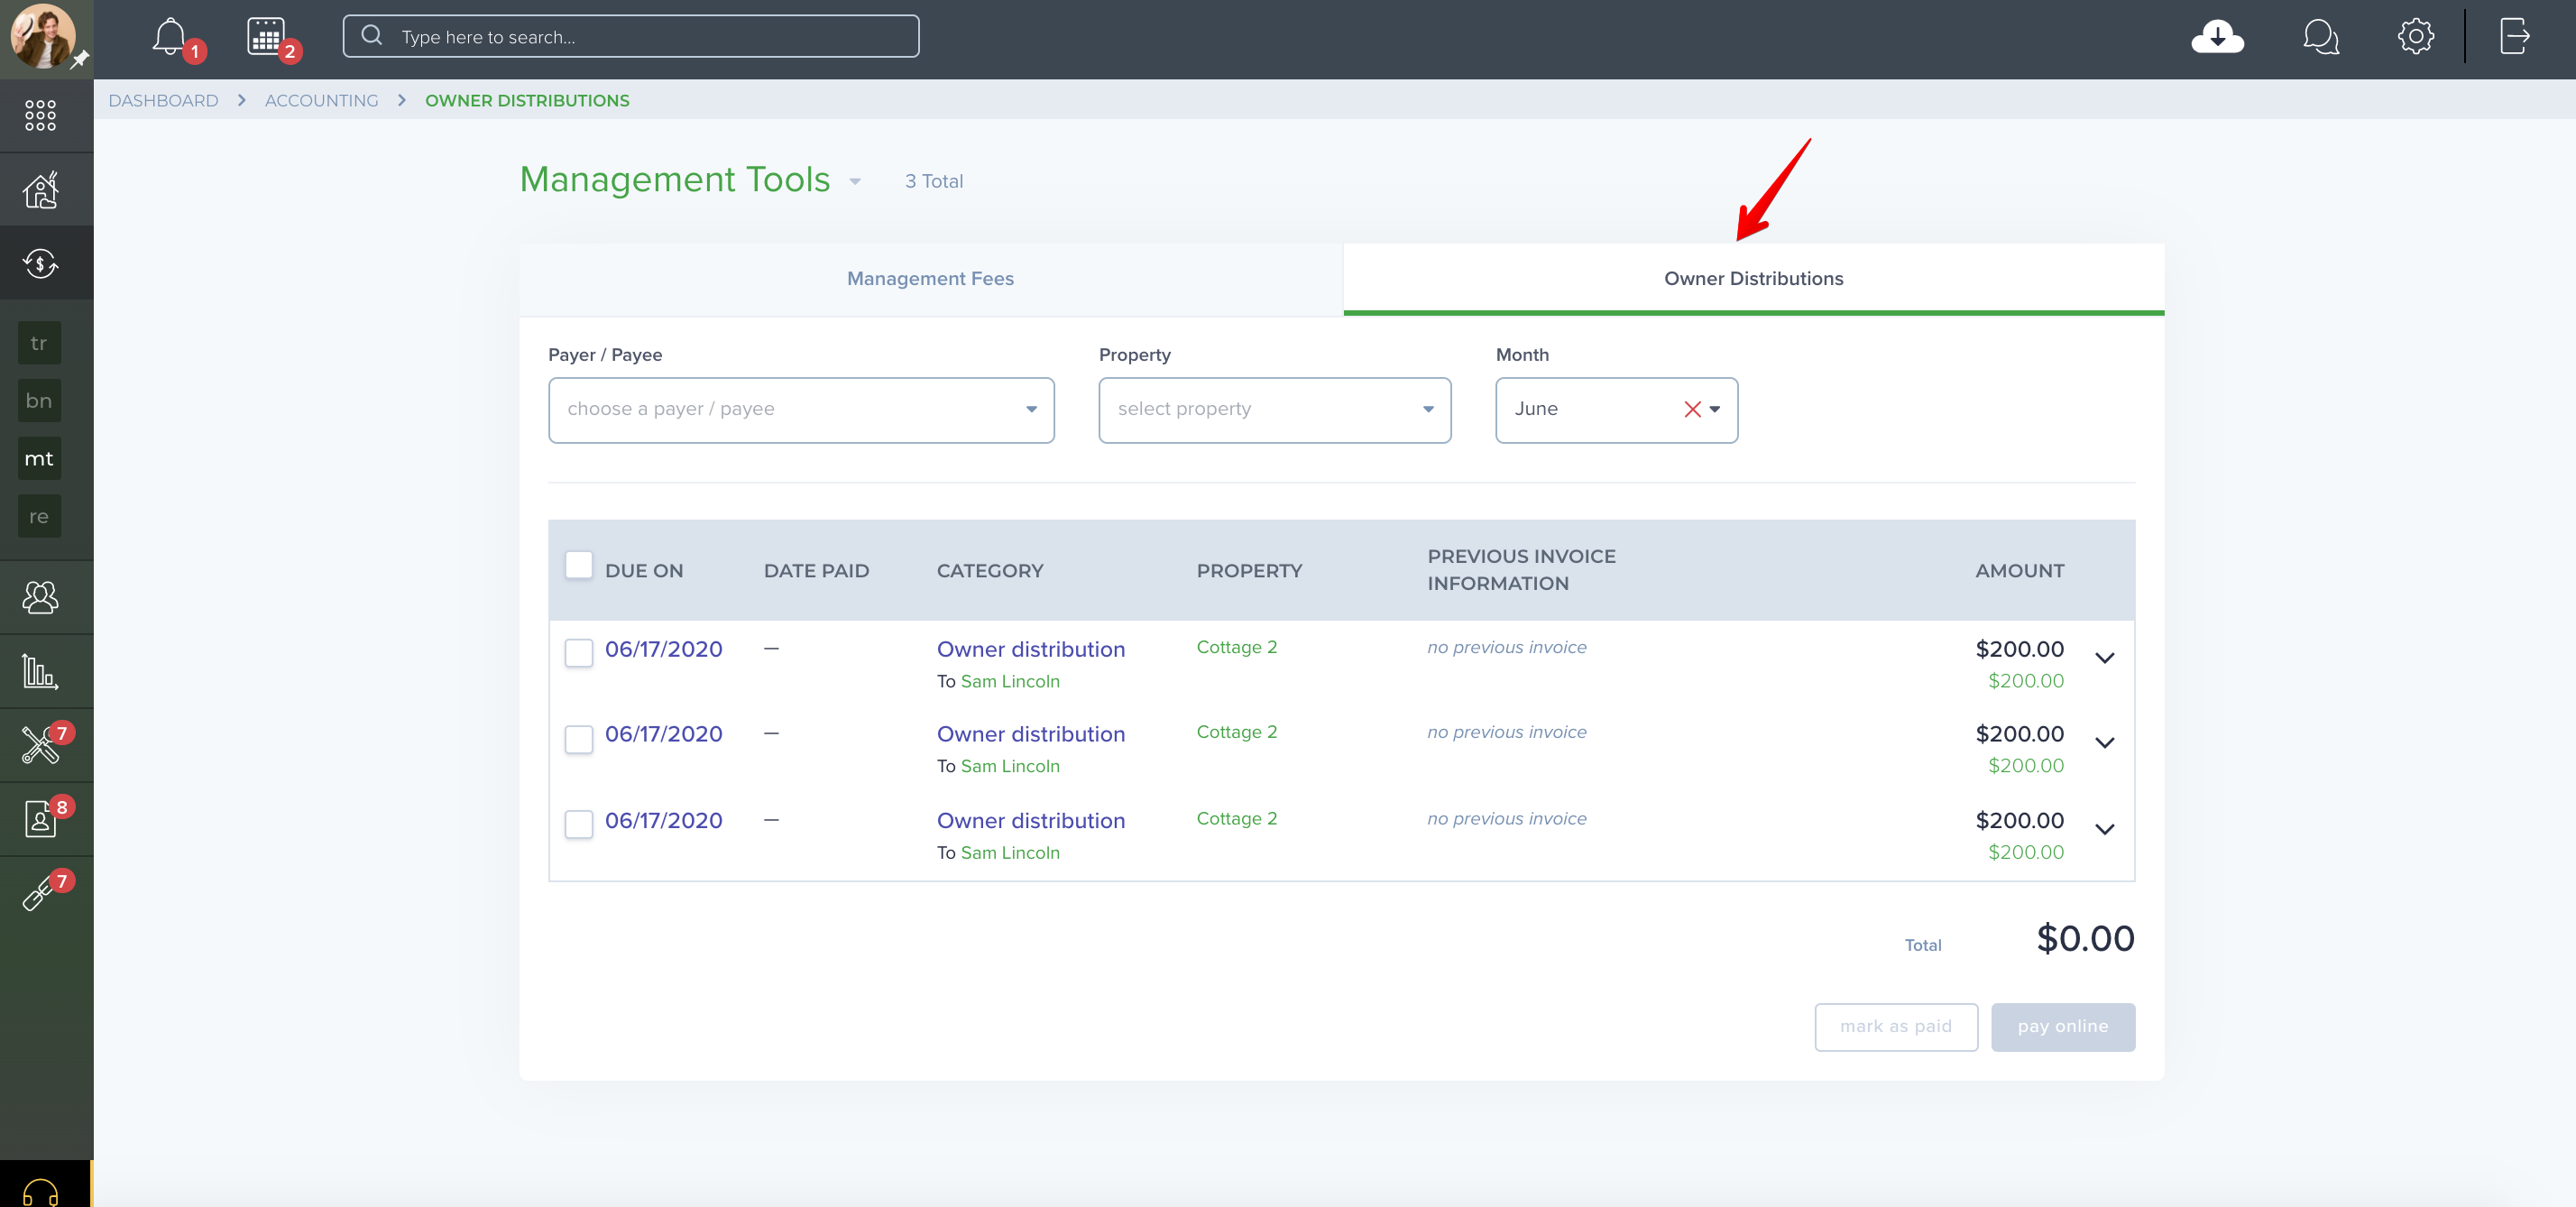Screen dimensions: 2576x1207
Task: Open the notifications bell icon
Action: [170, 37]
